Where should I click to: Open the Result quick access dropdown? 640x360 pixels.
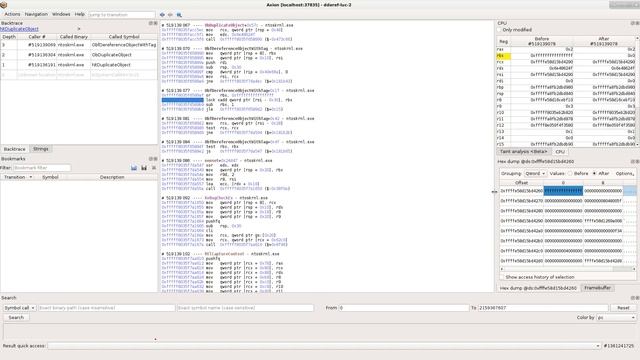tap(324, 346)
